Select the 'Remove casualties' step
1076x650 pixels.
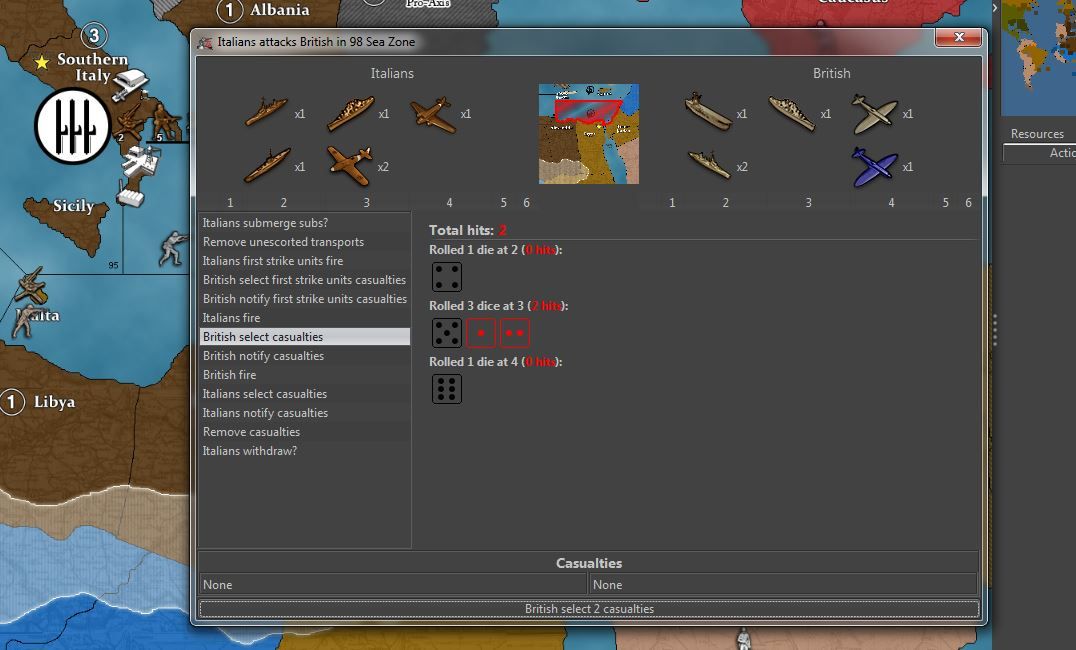point(305,432)
